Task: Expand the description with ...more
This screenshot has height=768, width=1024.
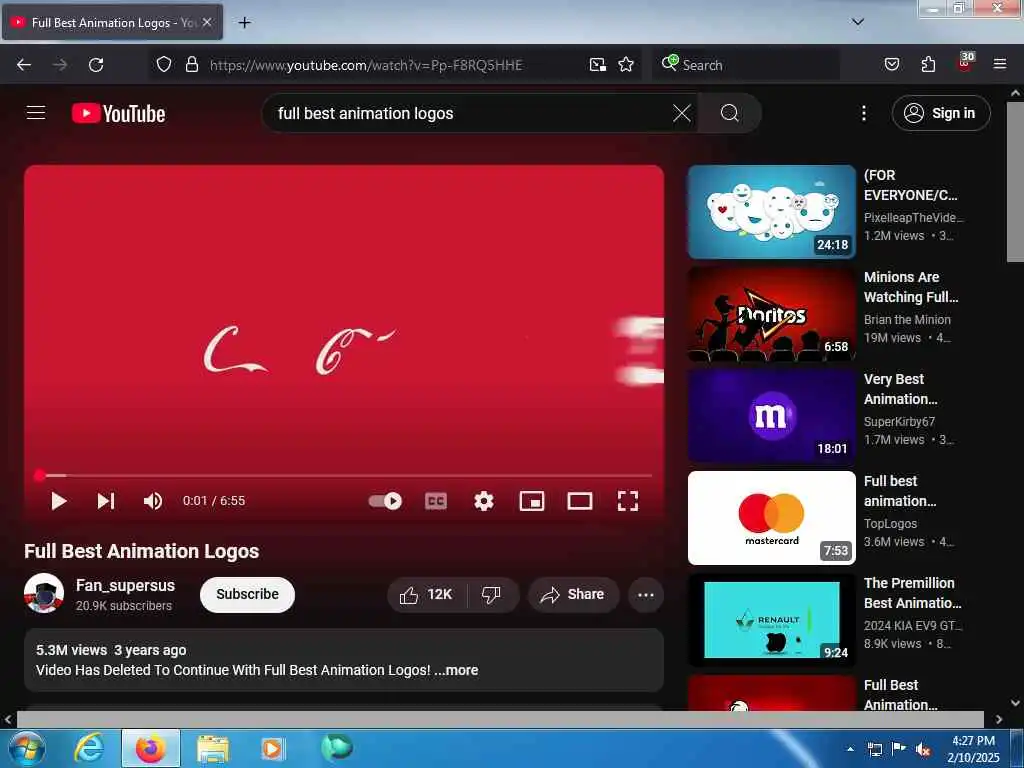Action: pos(456,670)
